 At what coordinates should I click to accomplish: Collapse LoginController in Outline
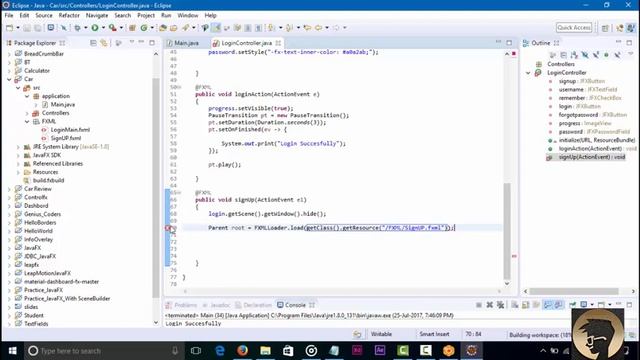tap(528, 73)
